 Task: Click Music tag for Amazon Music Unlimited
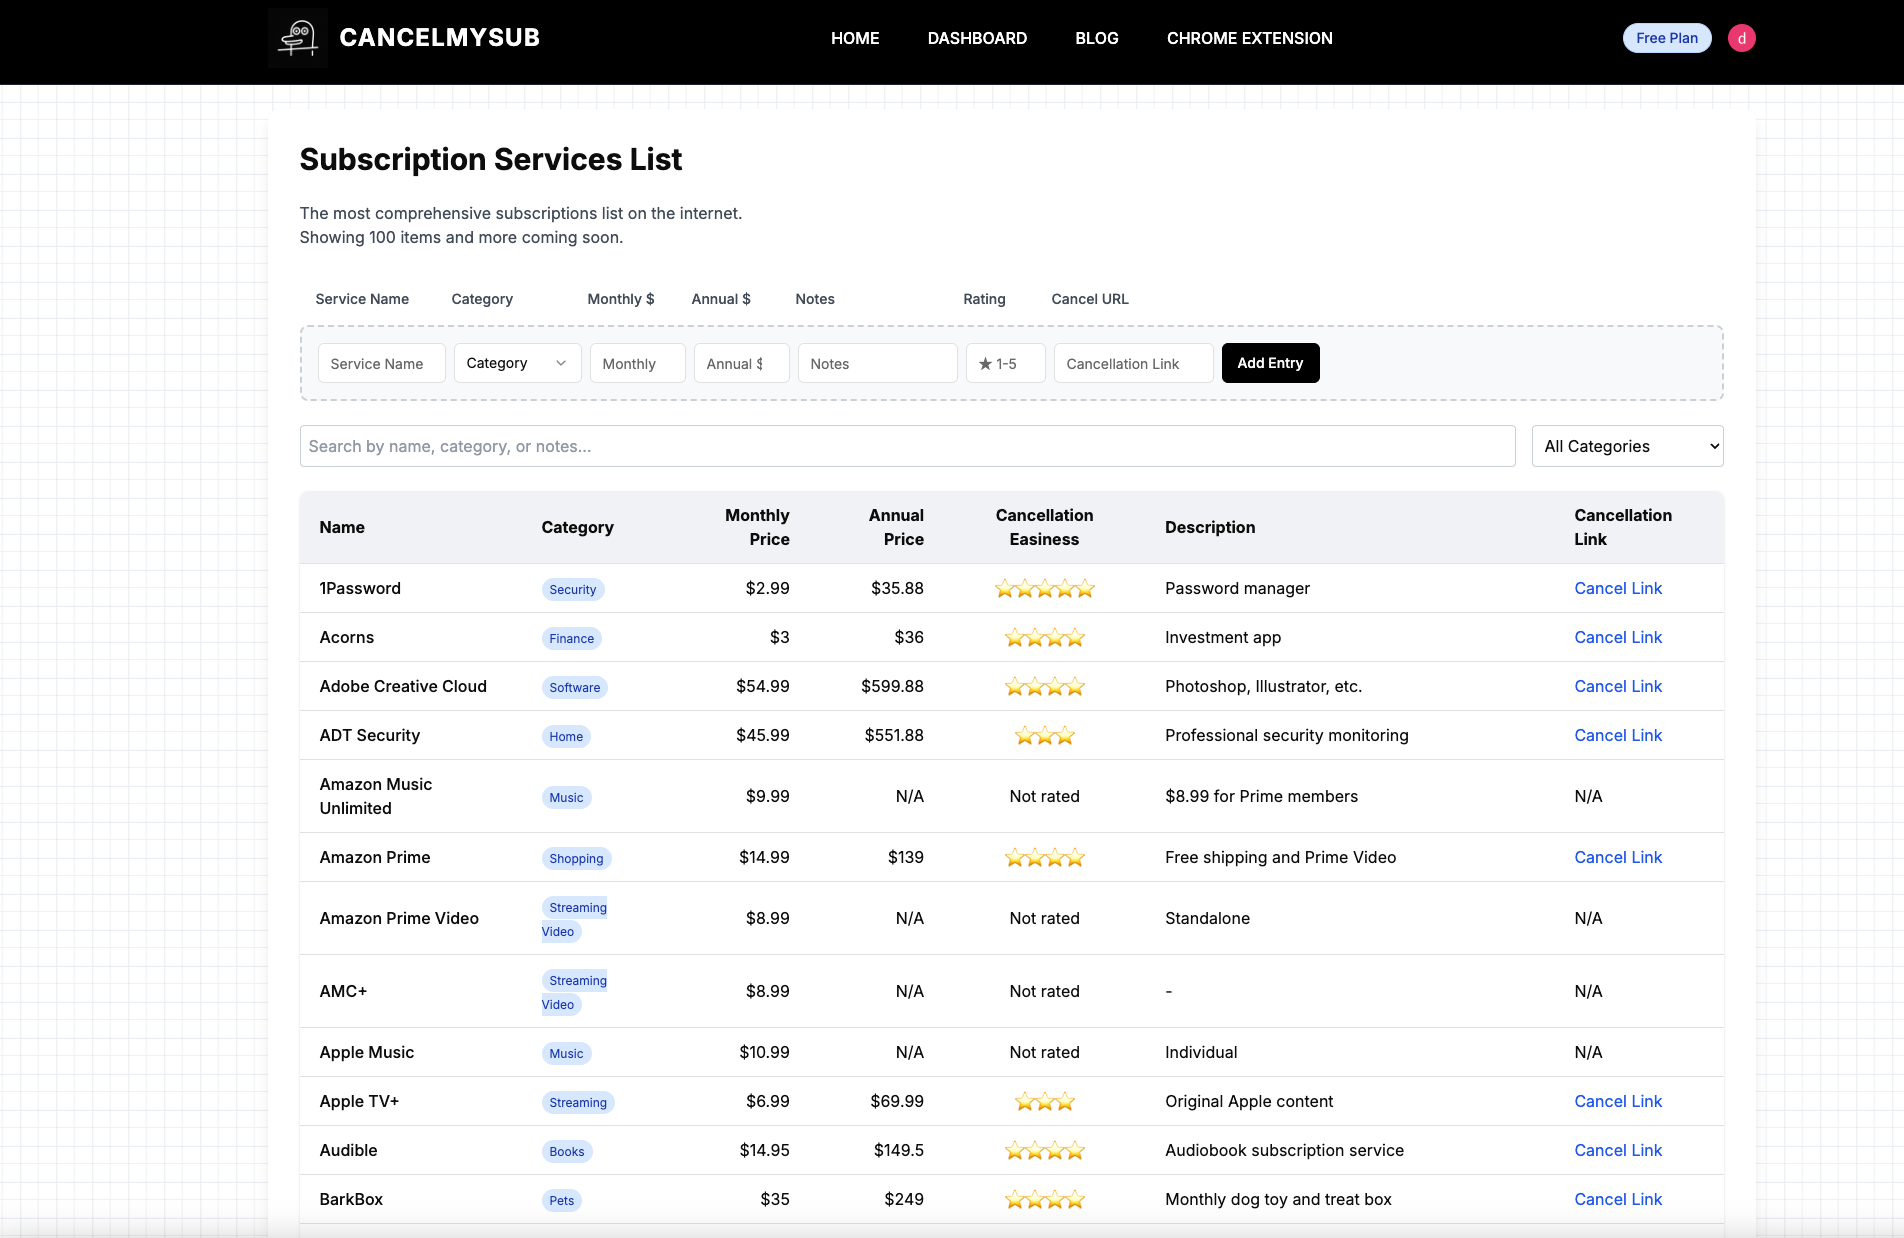coord(566,797)
